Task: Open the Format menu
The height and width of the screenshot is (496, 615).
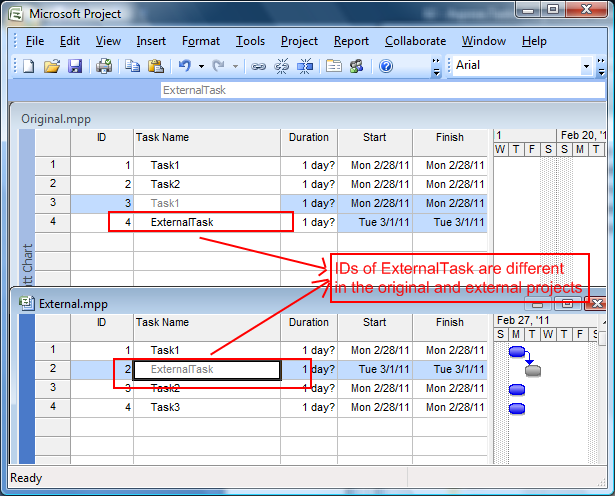Action: (x=201, y=41)
